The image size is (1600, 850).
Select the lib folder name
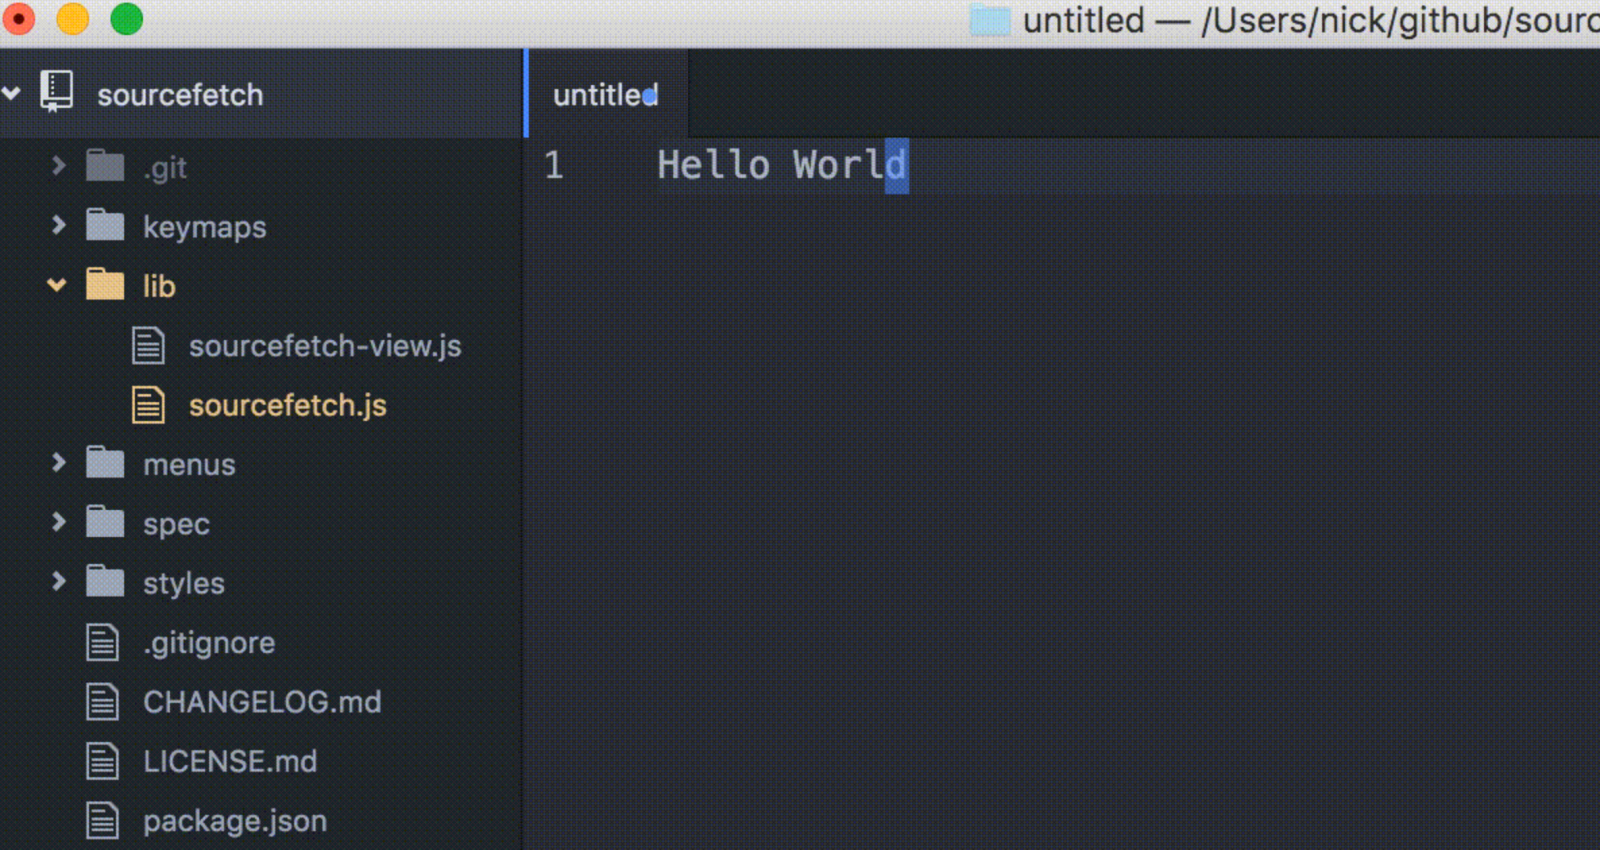(x=159, y=286)
